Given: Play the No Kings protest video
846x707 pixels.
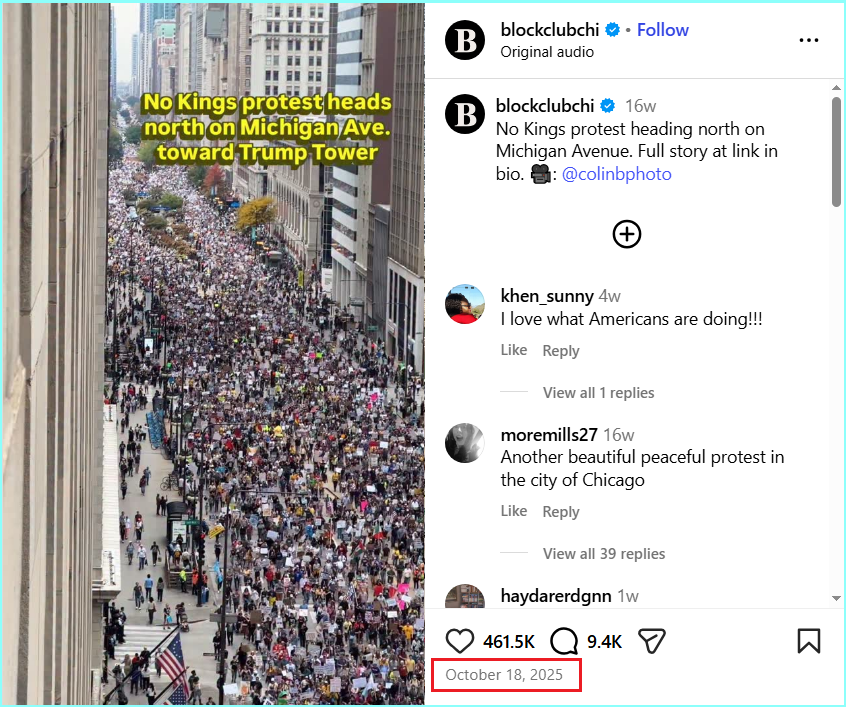Looking at the screenshot, I should (x=267, y=354).
